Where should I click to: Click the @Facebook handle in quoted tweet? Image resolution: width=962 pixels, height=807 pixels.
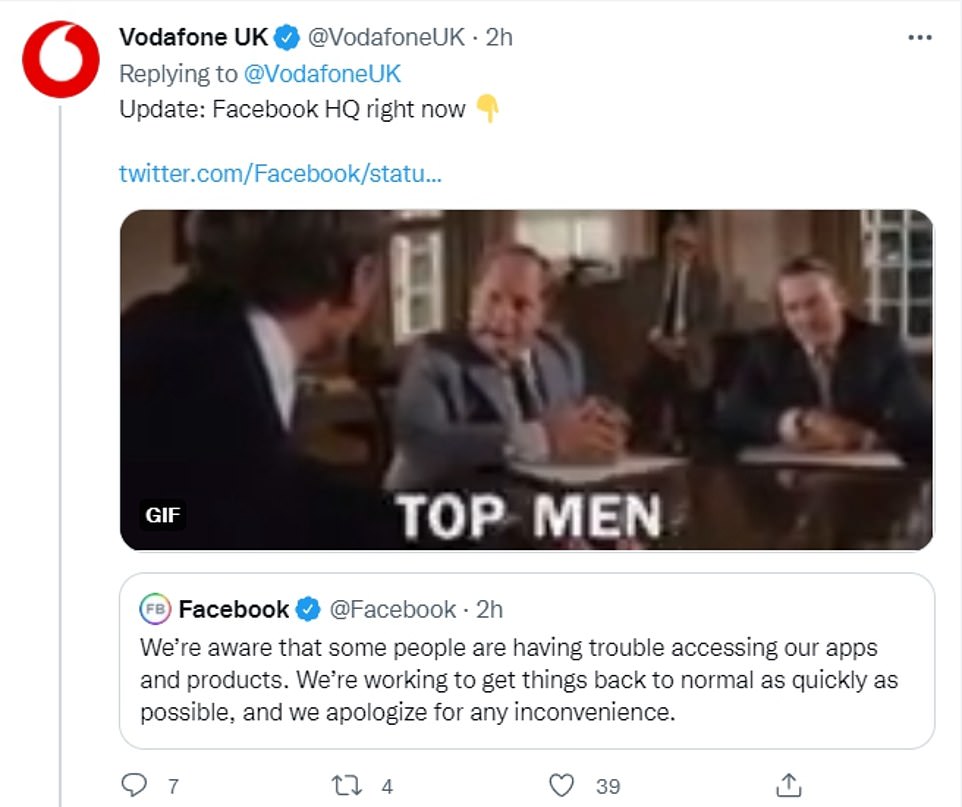pyautogui.click(x=393, y=609)
